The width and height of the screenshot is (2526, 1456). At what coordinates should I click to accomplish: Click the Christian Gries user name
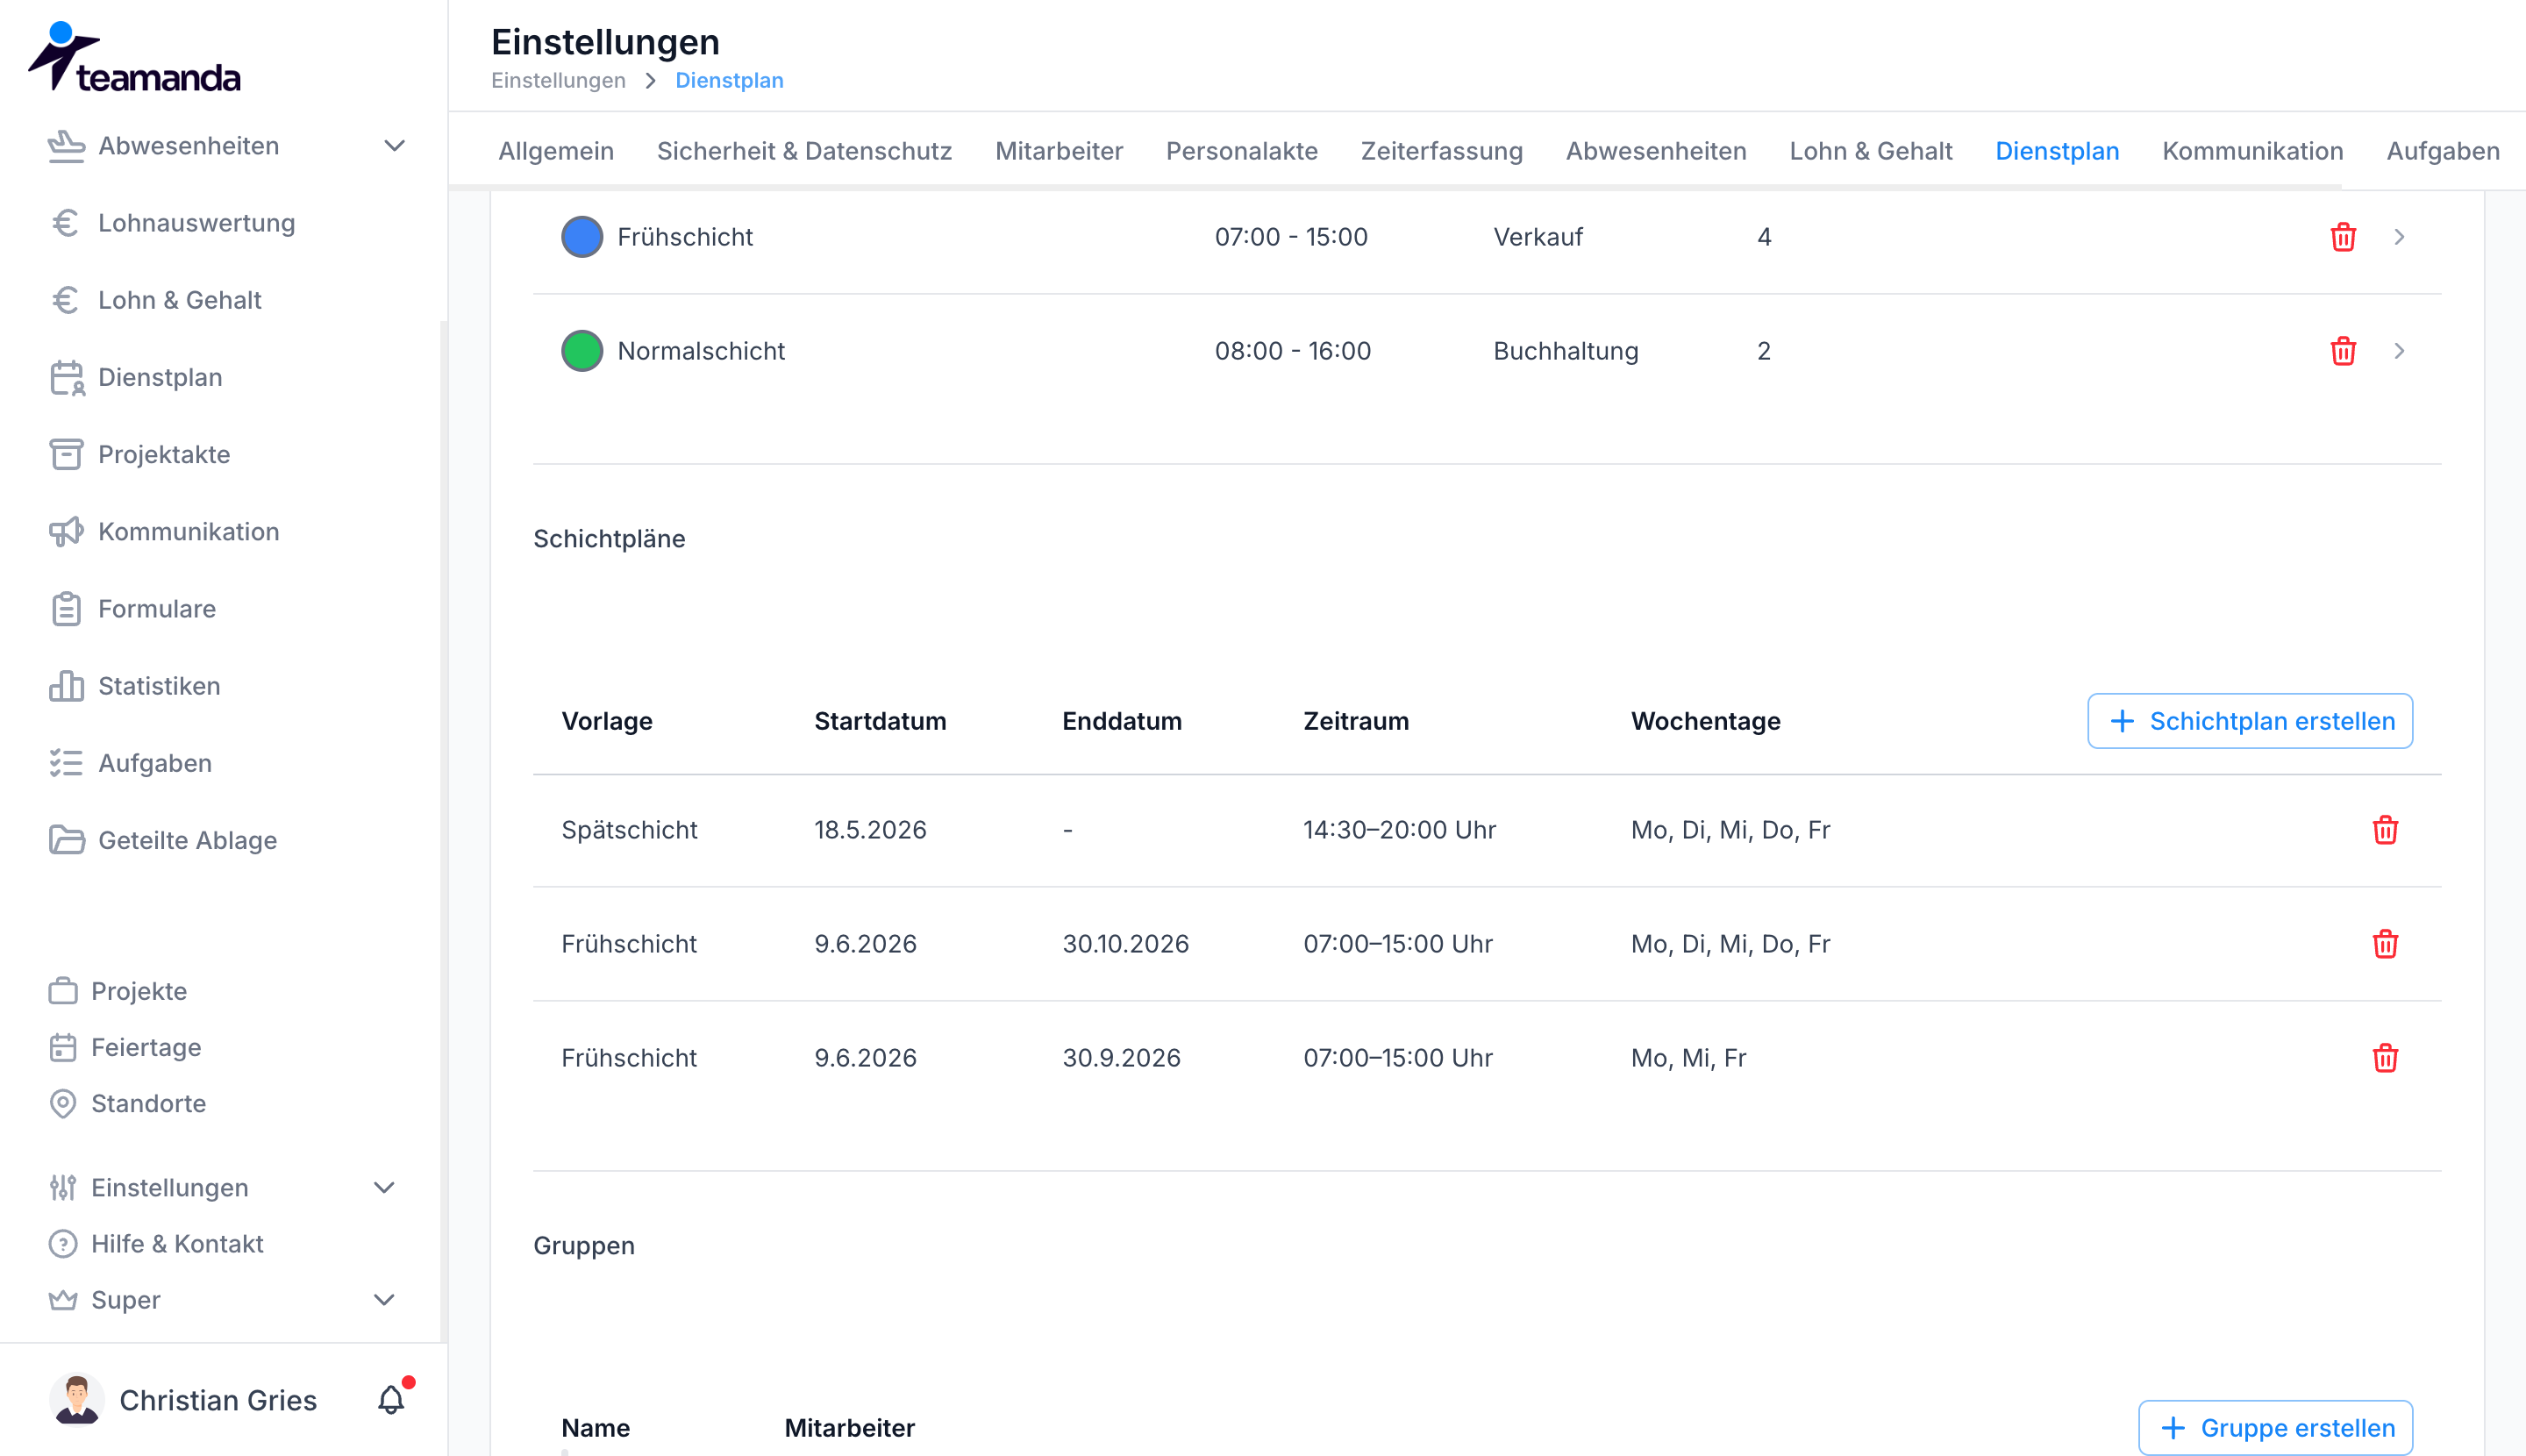pos(218,1399)
